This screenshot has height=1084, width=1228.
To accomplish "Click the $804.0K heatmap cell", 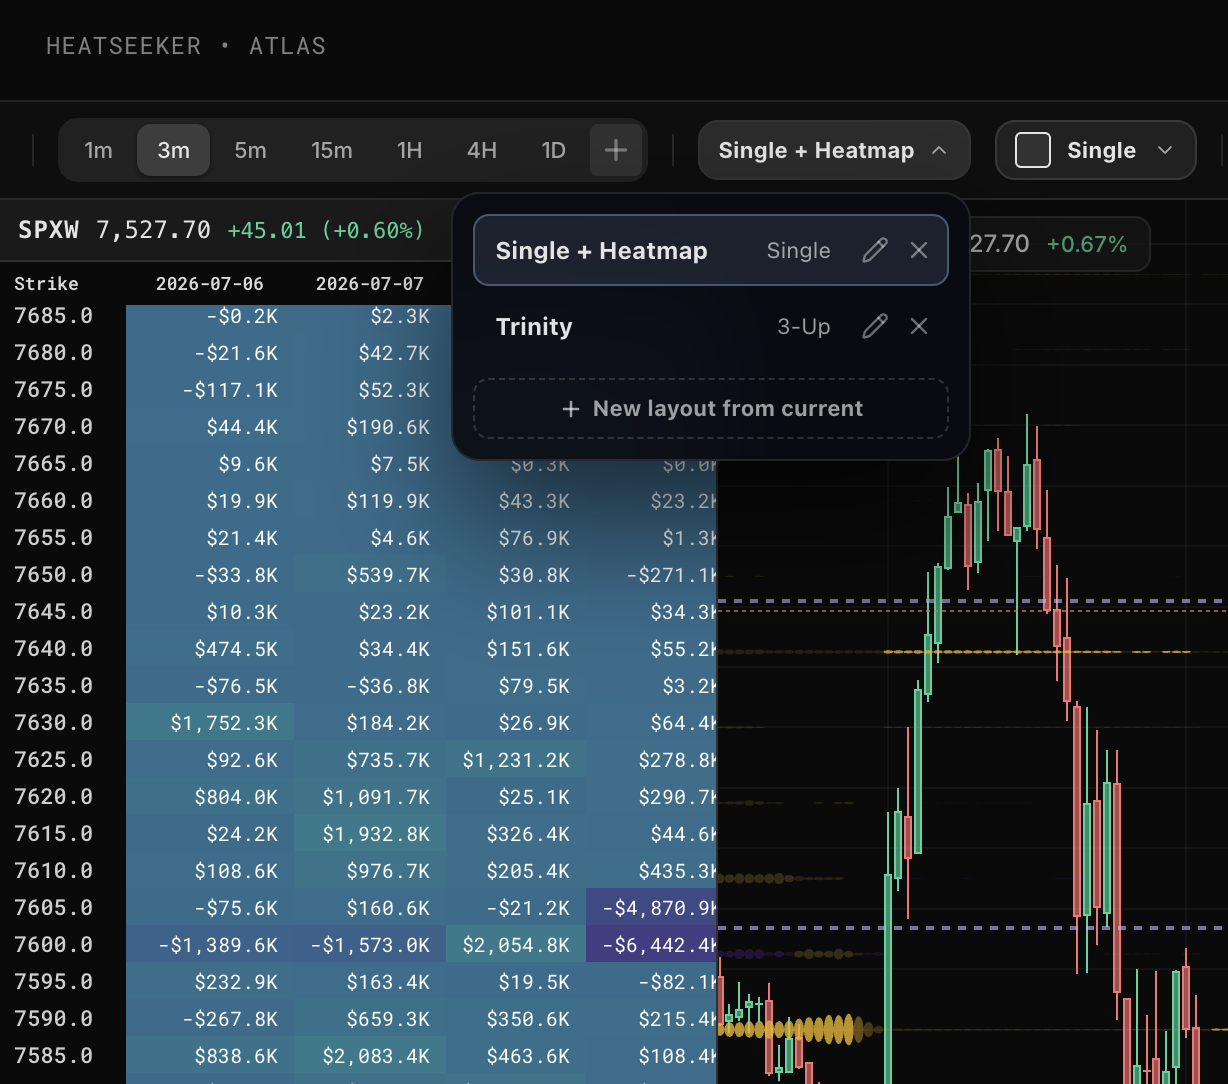I will point(210,796).
